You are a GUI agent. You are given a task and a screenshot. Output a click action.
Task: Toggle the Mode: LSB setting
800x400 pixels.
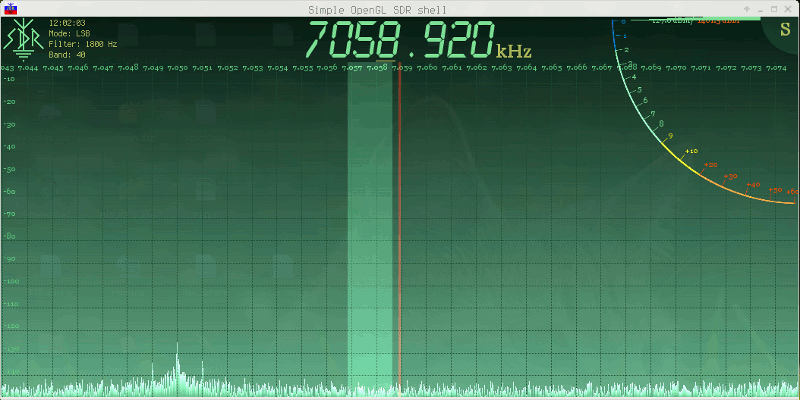pos(70,33)
